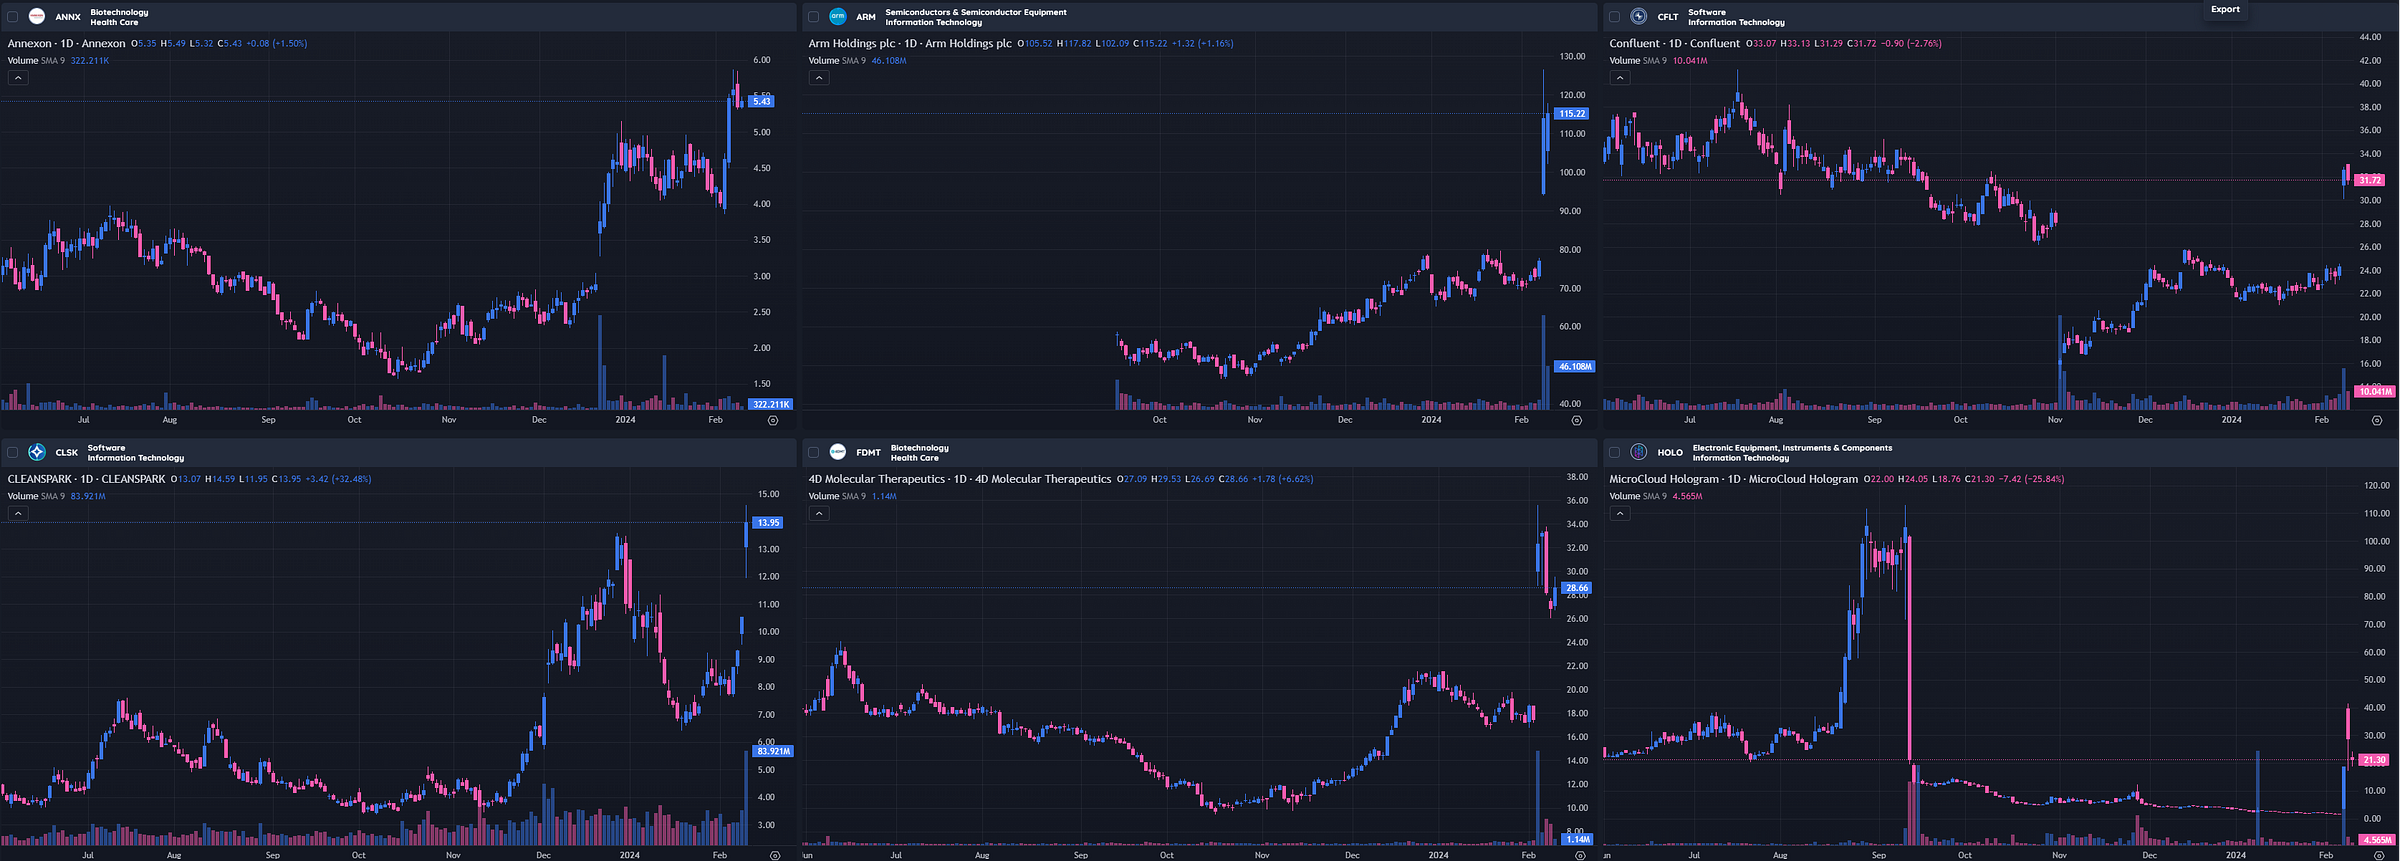Click the ARM ticker symbol
This screenshot has width=2400, height=861.
click(x=866, y=17)
